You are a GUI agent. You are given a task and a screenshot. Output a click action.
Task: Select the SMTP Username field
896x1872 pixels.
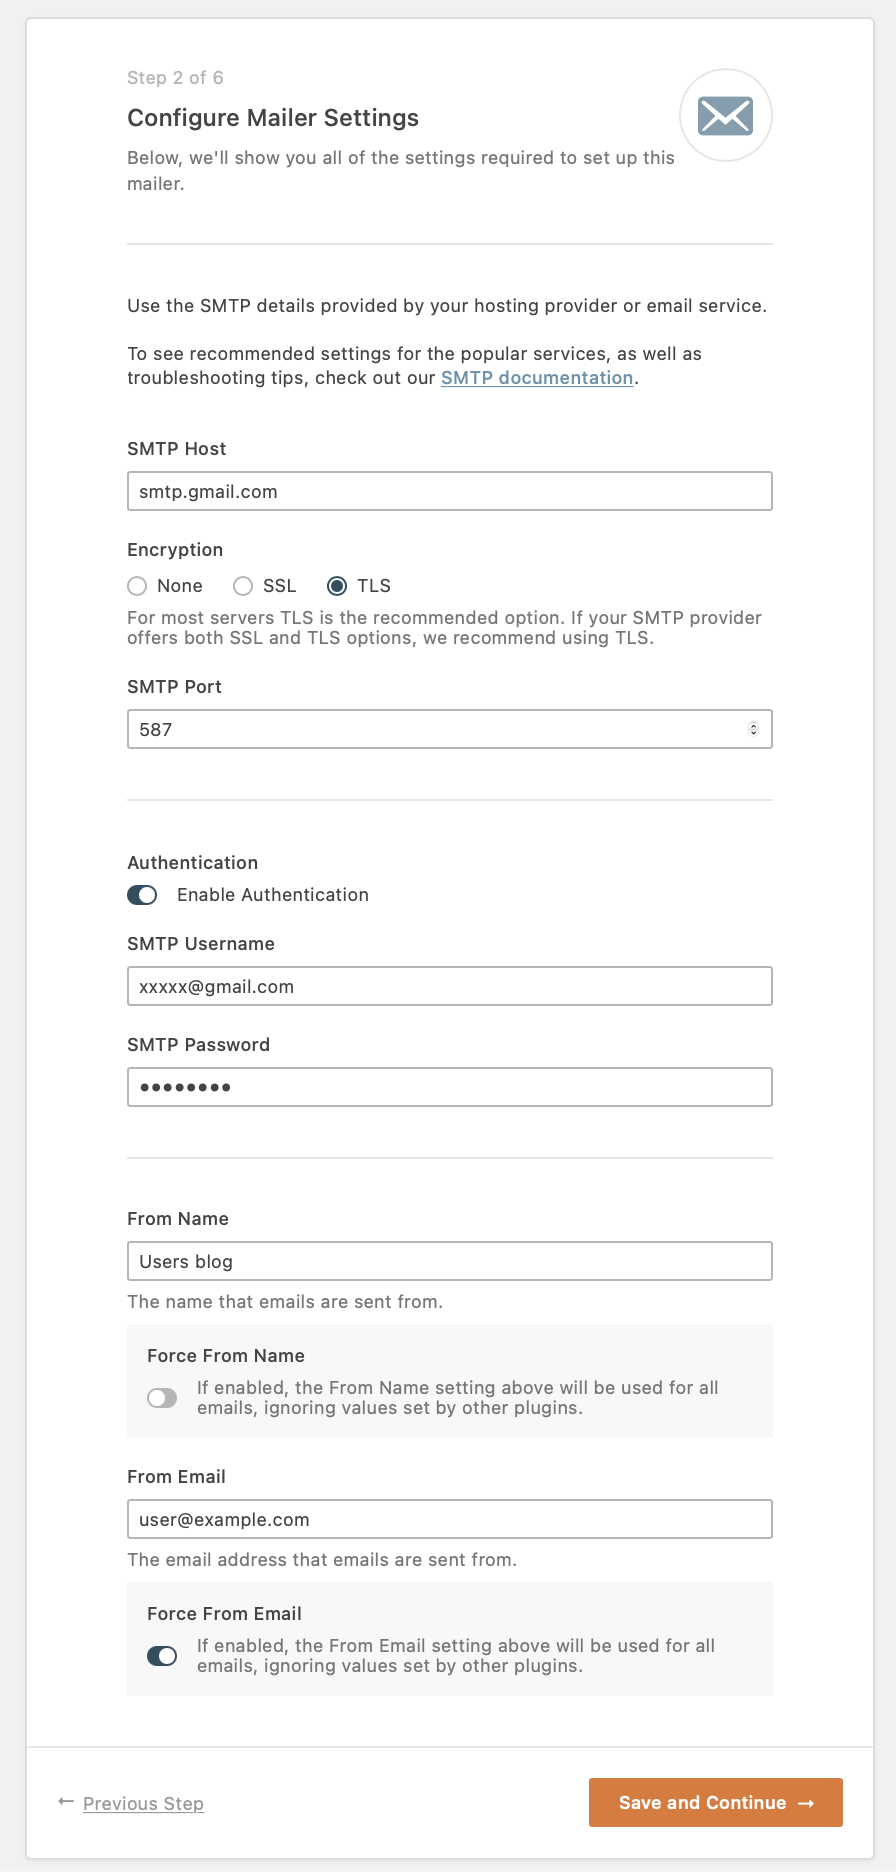[x=449, y=986]
